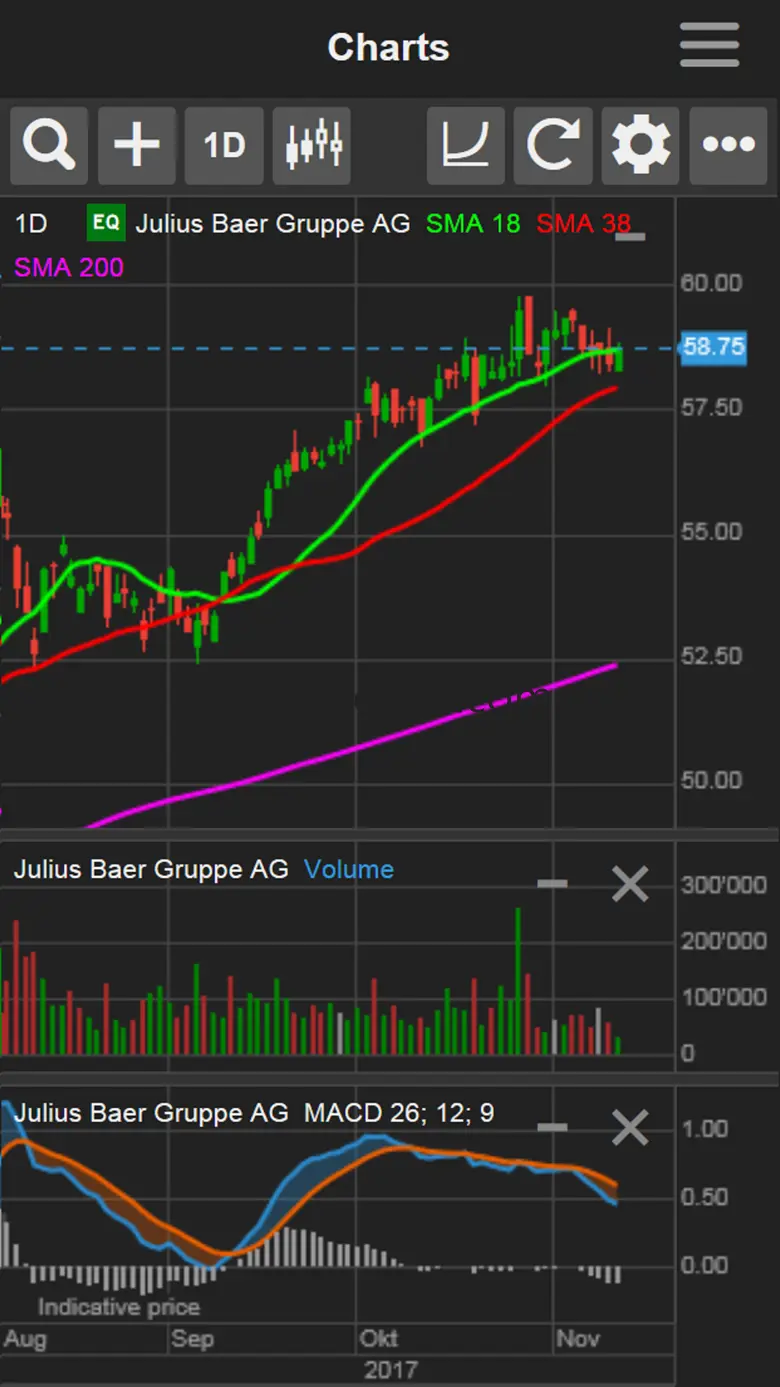The image size is (780, 1387).
Task: Collapse the Volume panel
Action: click(552, 883)
